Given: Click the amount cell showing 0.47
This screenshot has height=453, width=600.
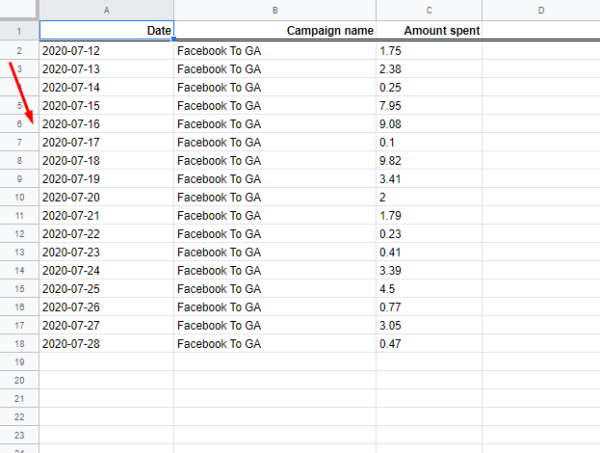Looking at the screenshot, I should pos(429,344).
